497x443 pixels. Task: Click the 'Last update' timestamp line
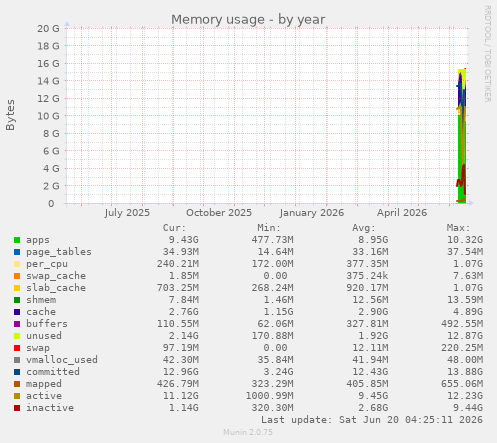pos(372,420)
